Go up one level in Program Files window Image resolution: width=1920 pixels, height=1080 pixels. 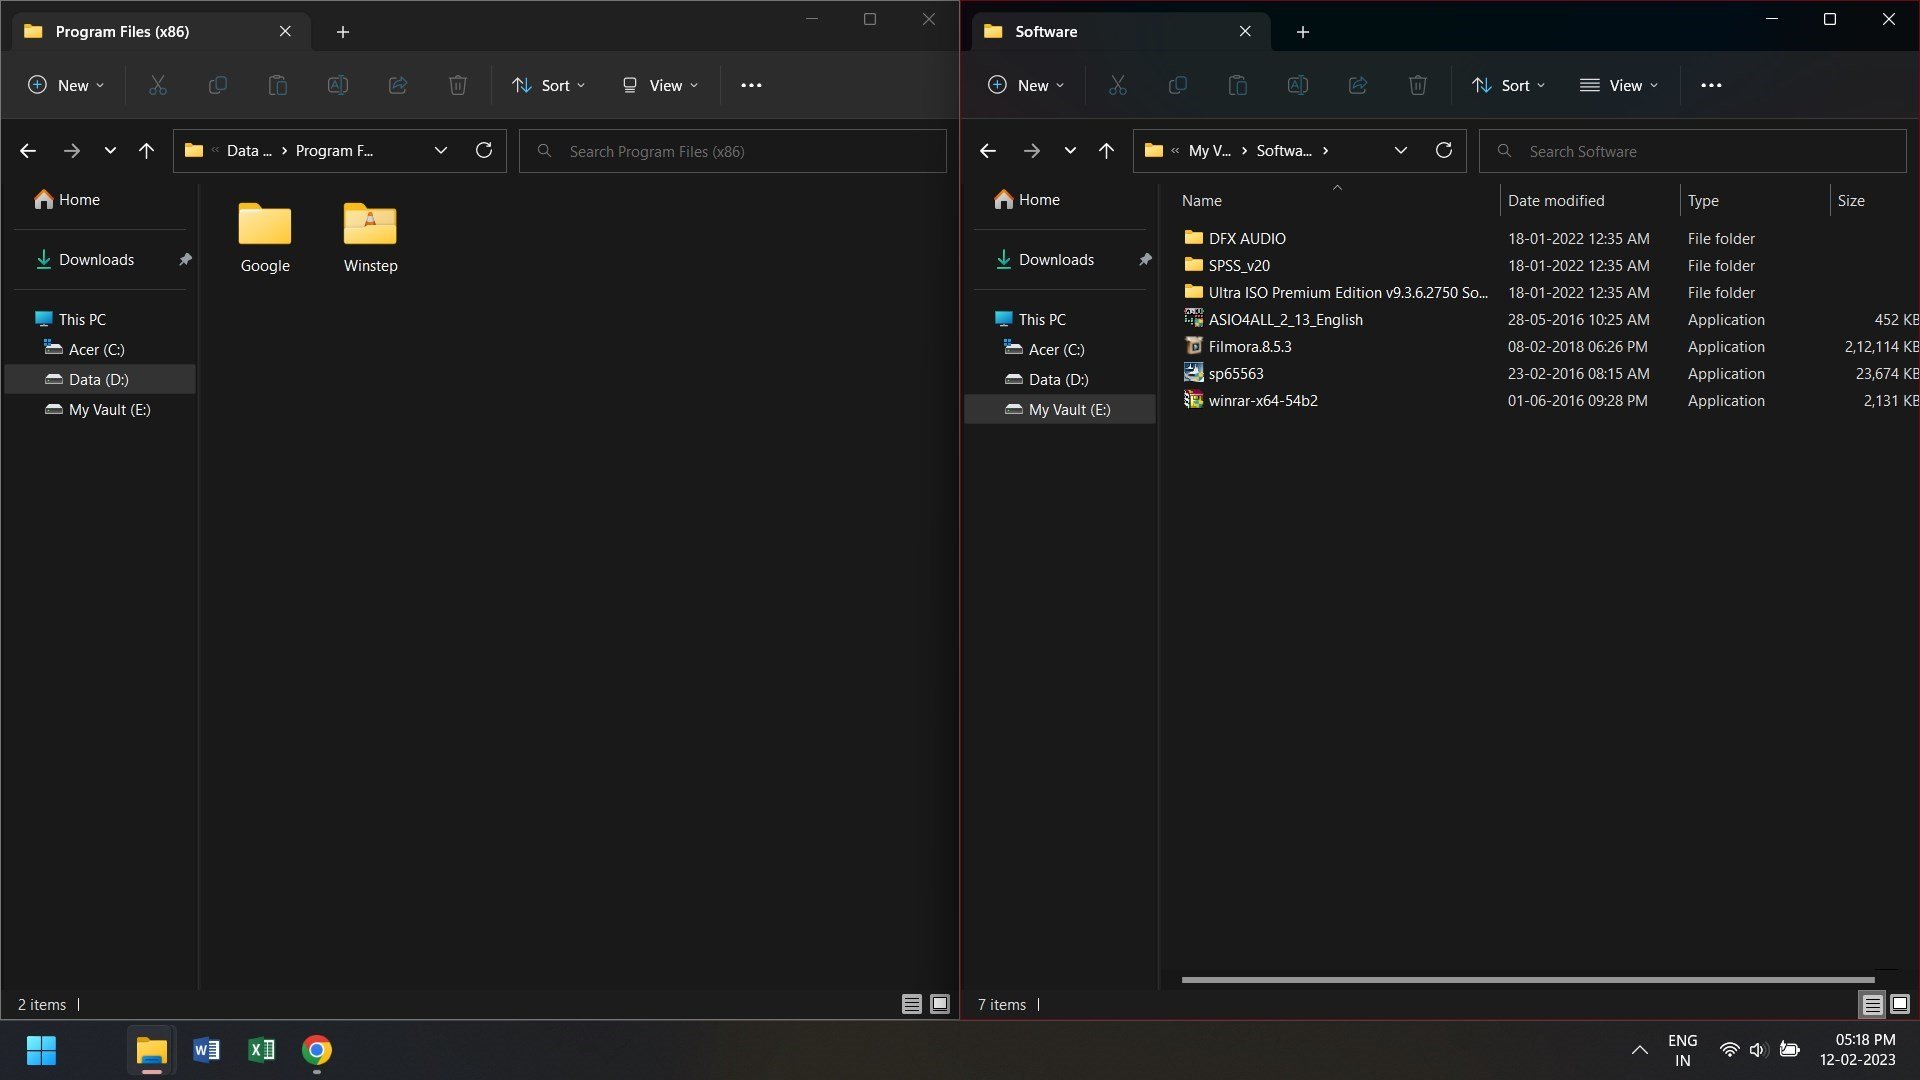coord(147,151)
